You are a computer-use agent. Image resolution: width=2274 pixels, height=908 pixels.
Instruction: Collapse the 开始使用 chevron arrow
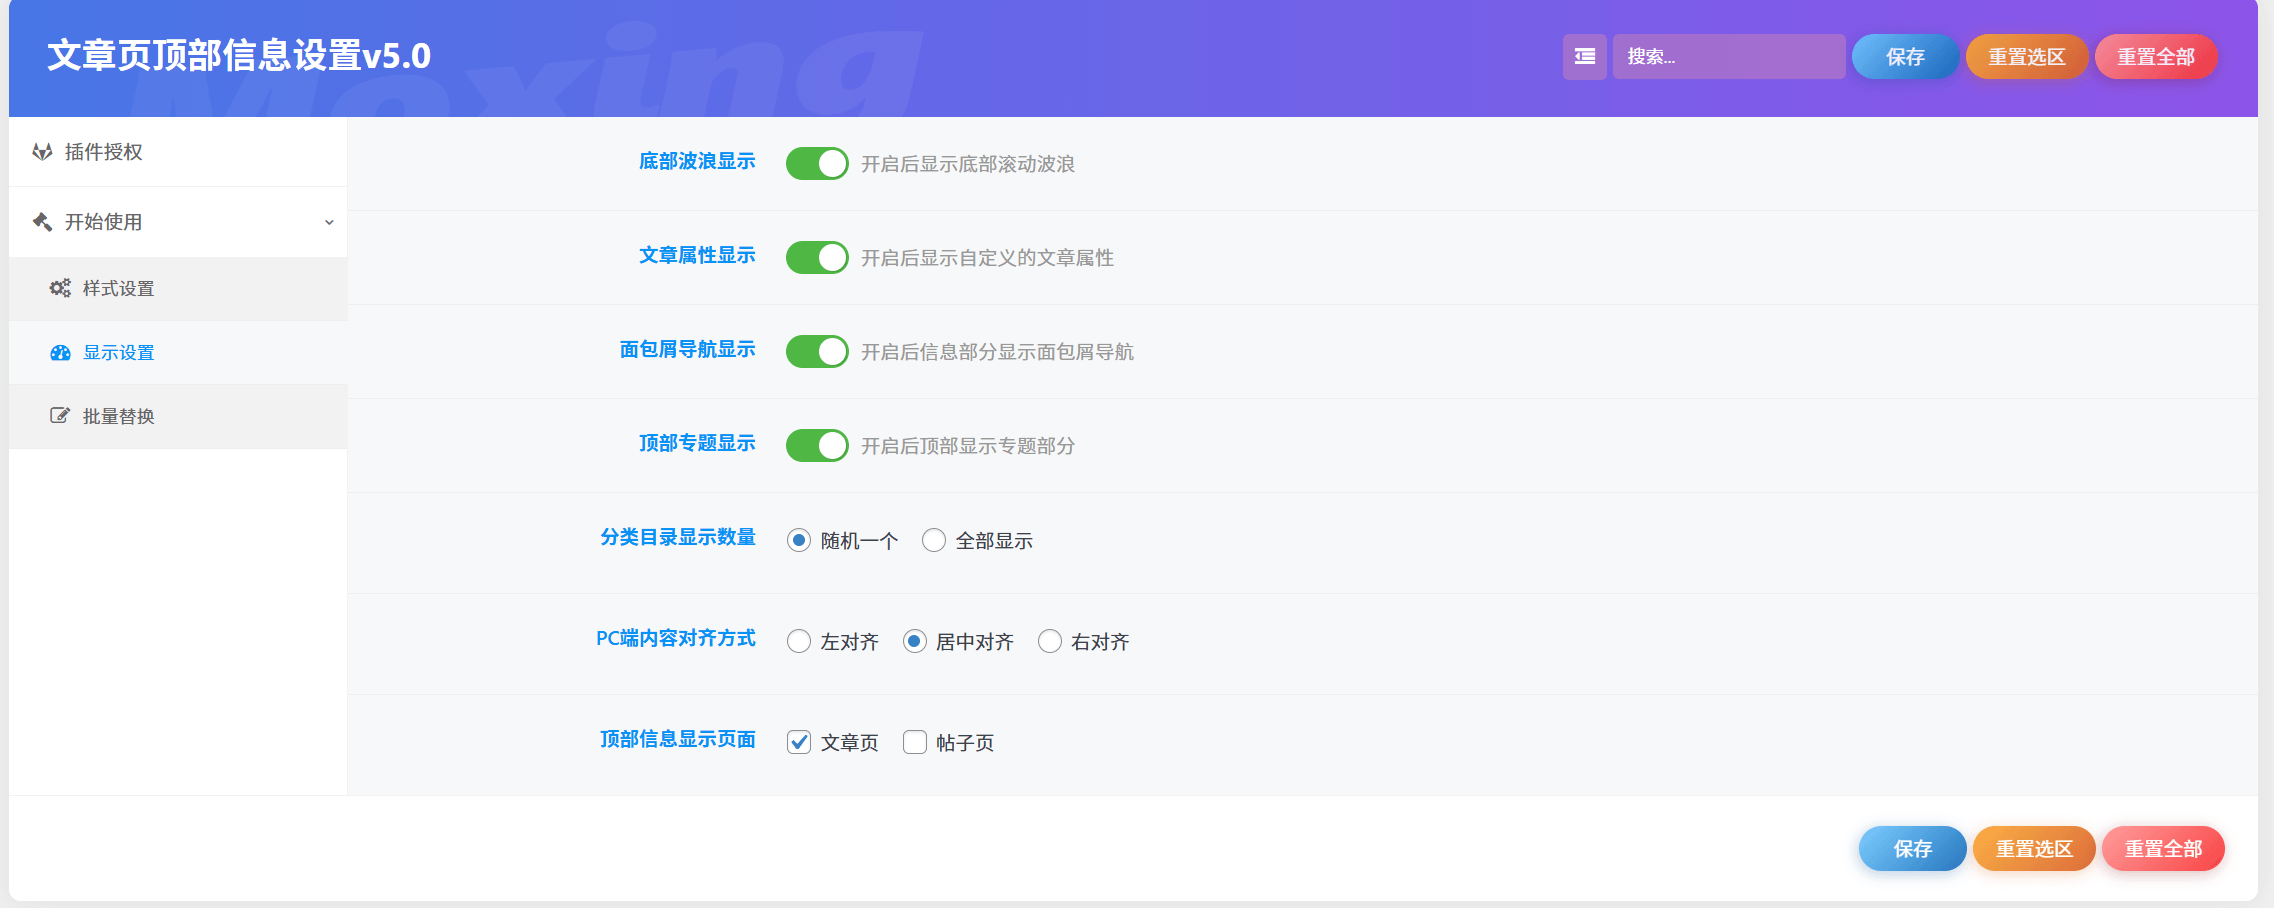(329, 222)
